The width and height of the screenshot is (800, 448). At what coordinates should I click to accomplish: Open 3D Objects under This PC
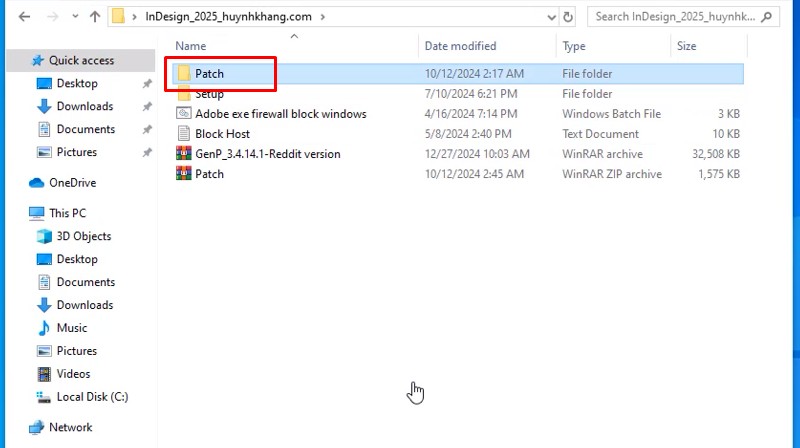84,236
